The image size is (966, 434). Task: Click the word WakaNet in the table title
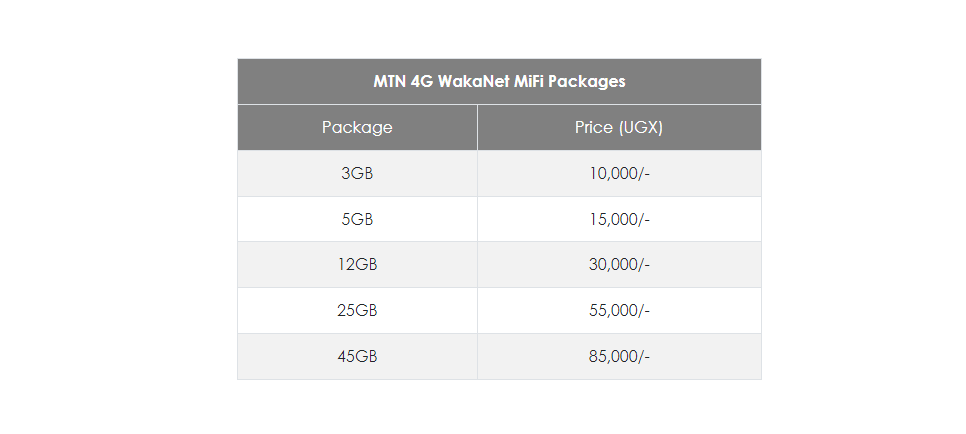tap(474, 81)
